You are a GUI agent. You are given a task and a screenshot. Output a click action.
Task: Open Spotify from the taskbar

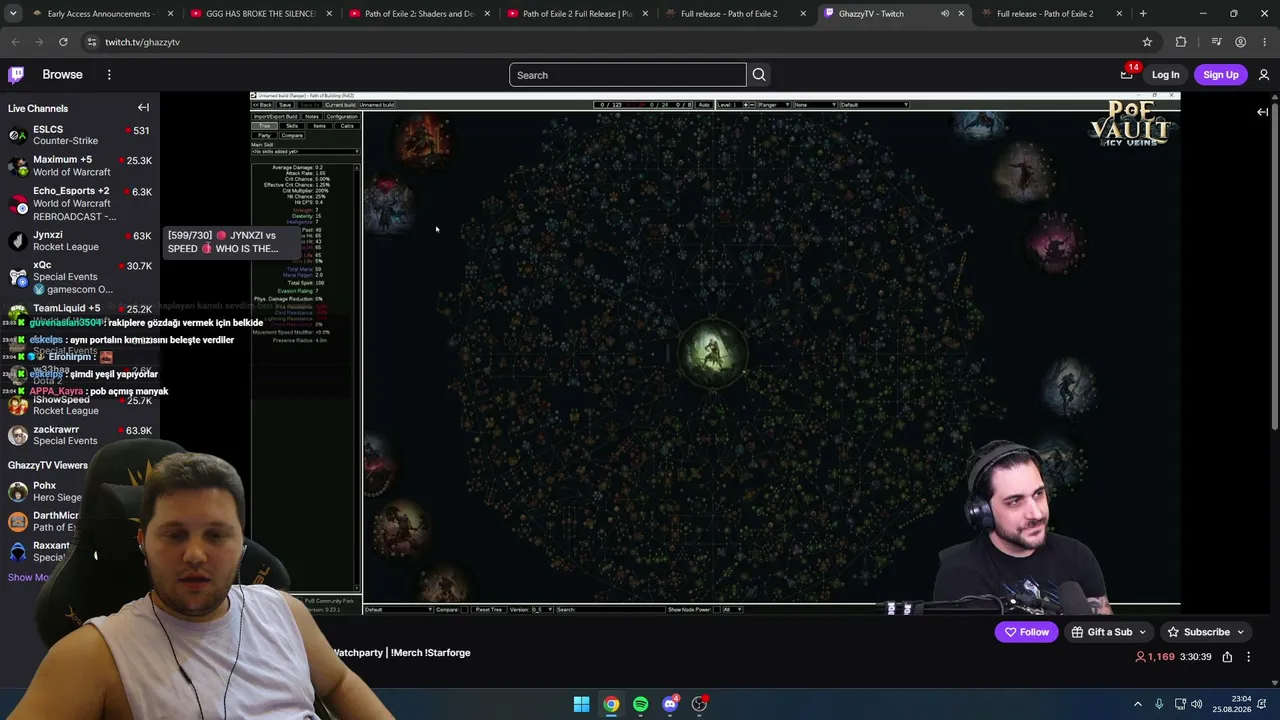[x=640, y=704]
